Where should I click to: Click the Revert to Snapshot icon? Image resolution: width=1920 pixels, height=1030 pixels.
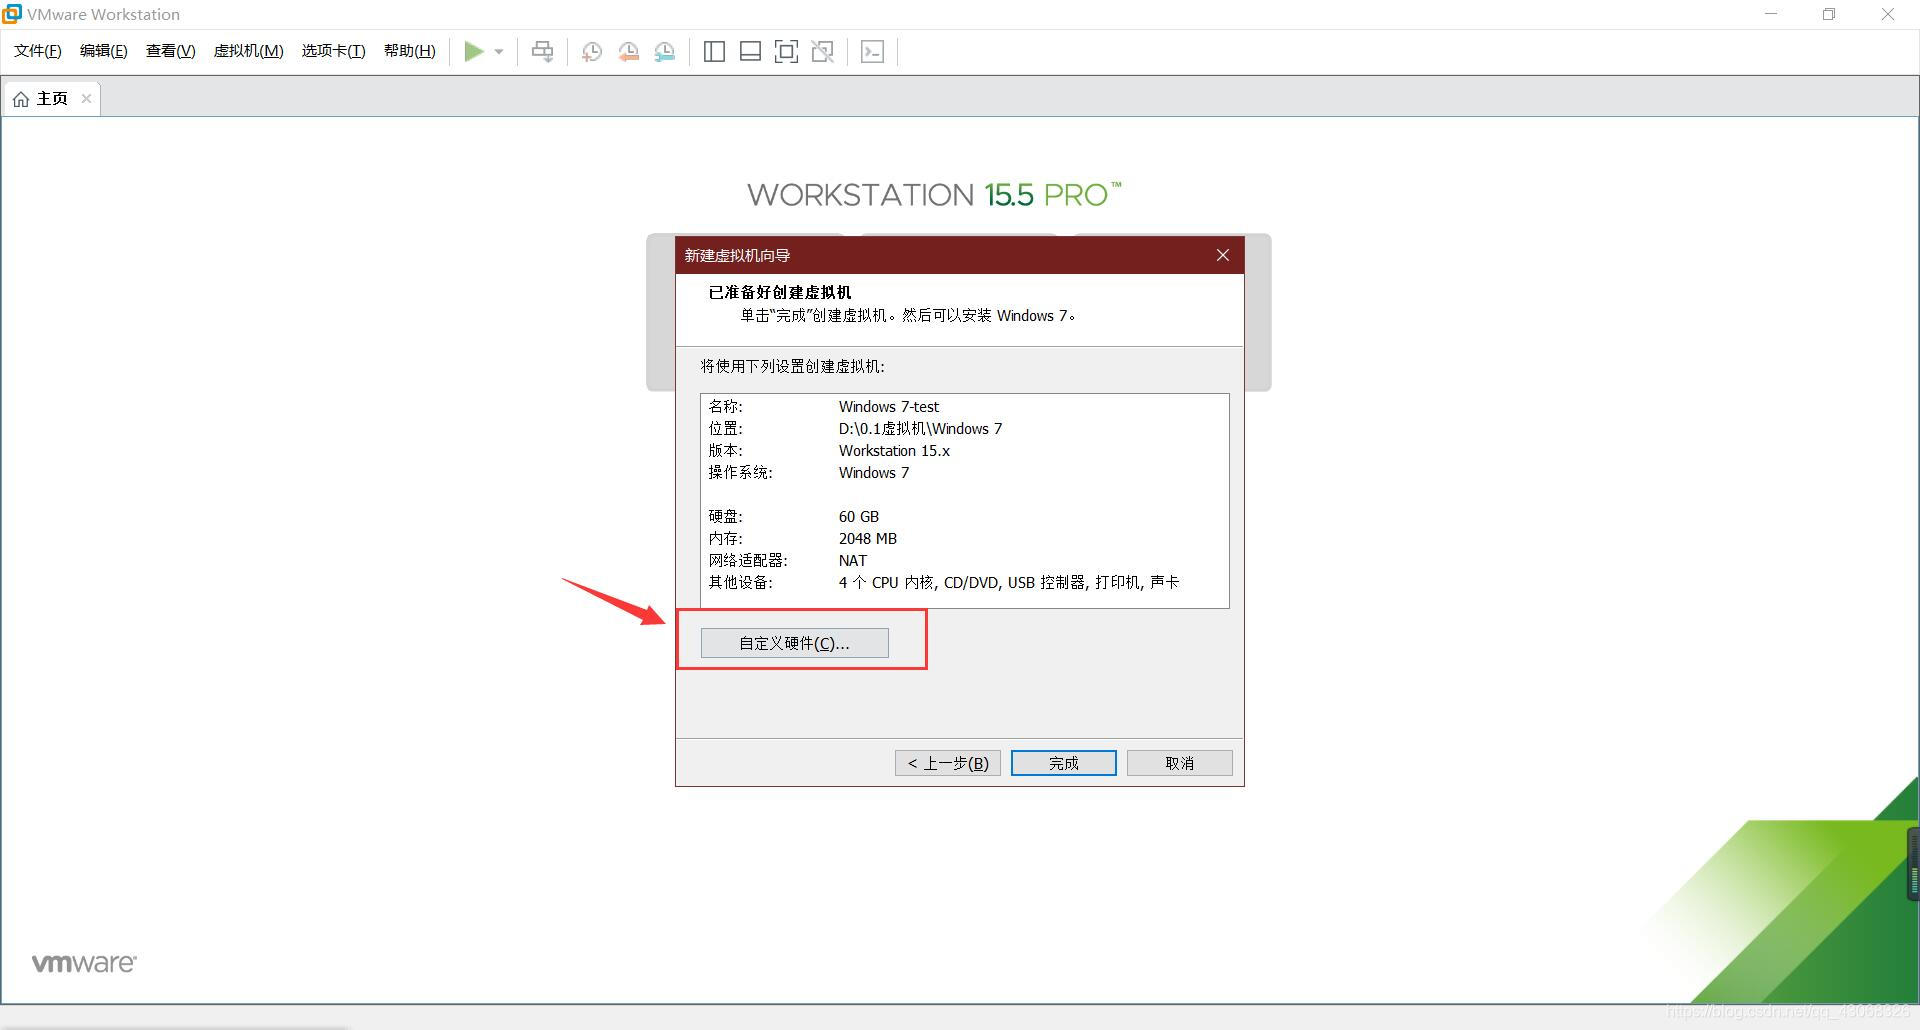628,52
